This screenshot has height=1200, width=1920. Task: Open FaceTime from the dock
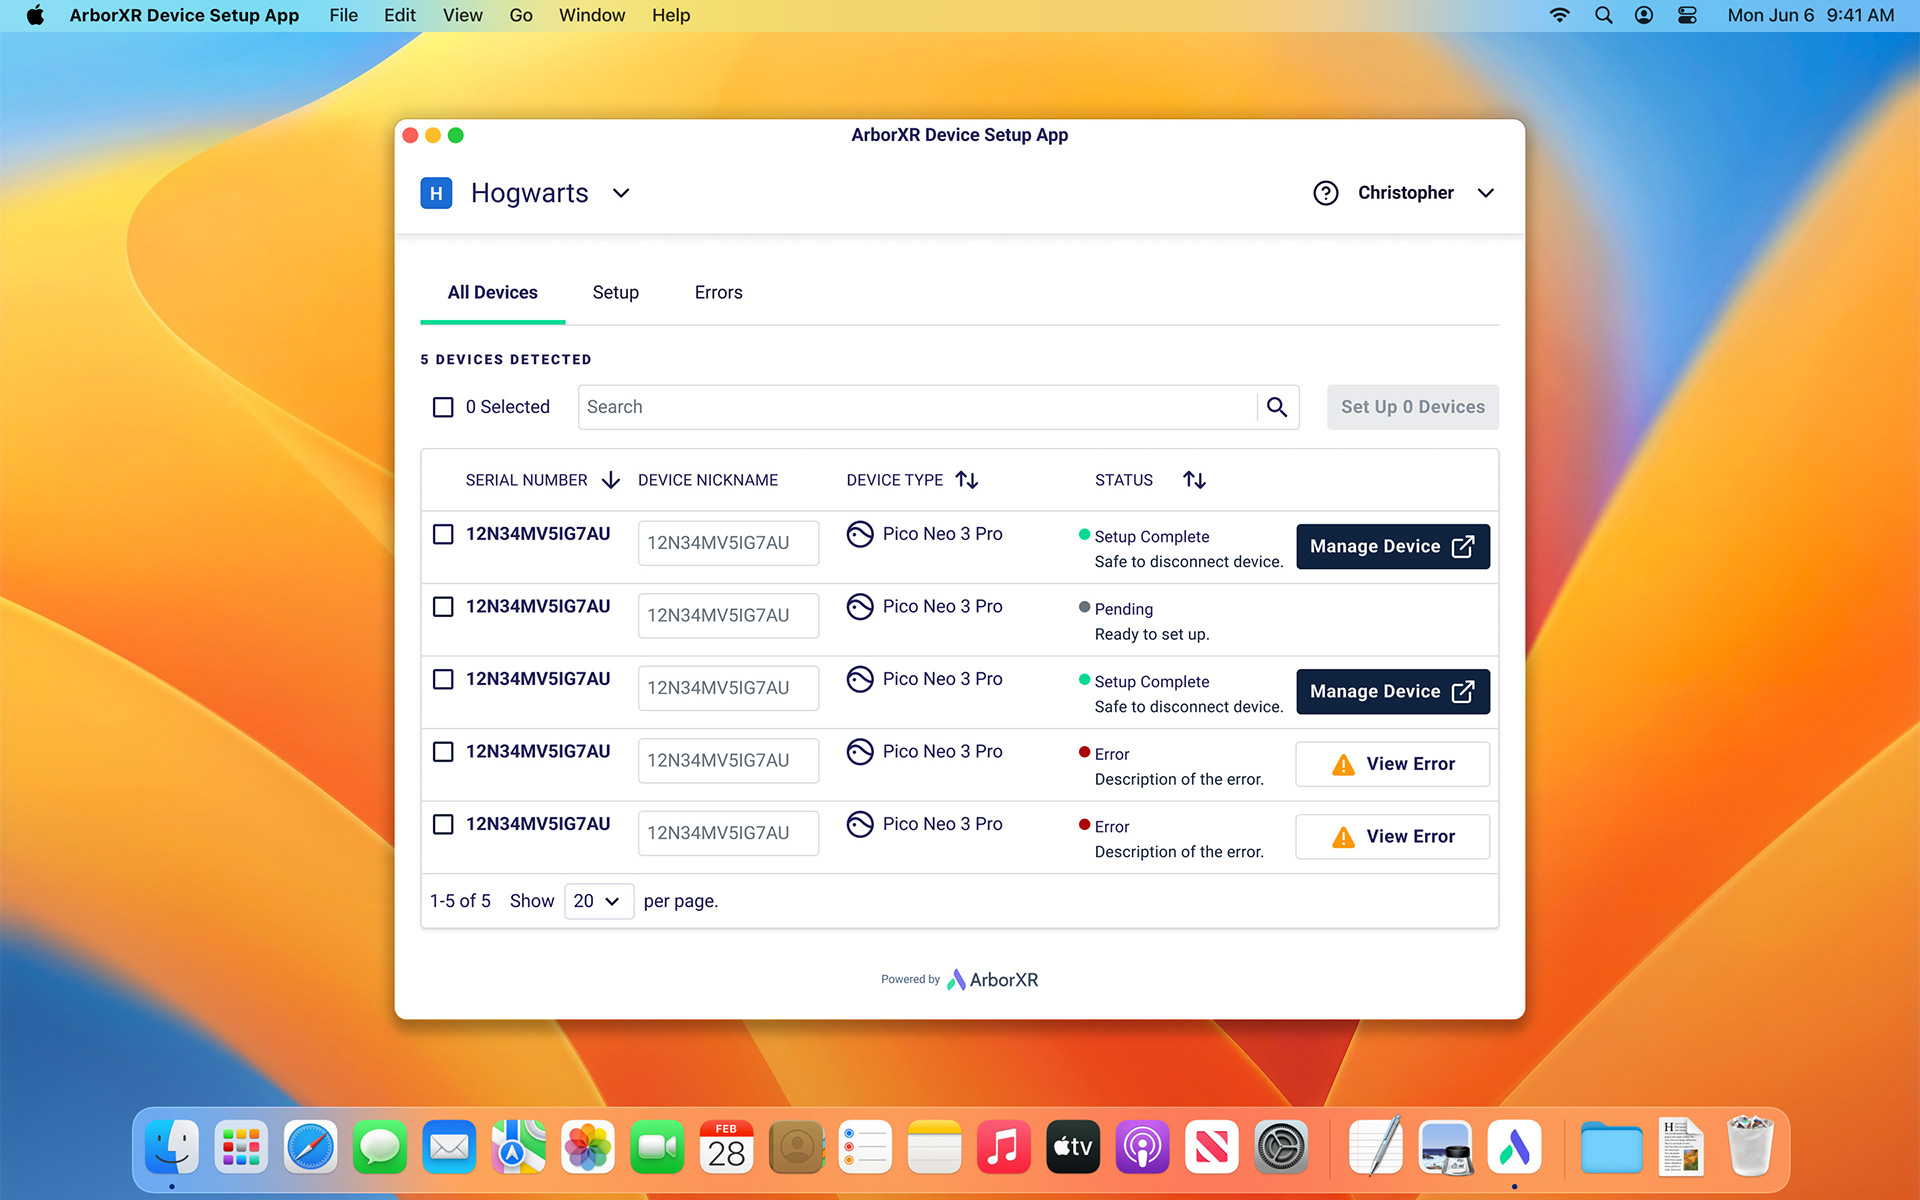click(x=657, y=1147)
